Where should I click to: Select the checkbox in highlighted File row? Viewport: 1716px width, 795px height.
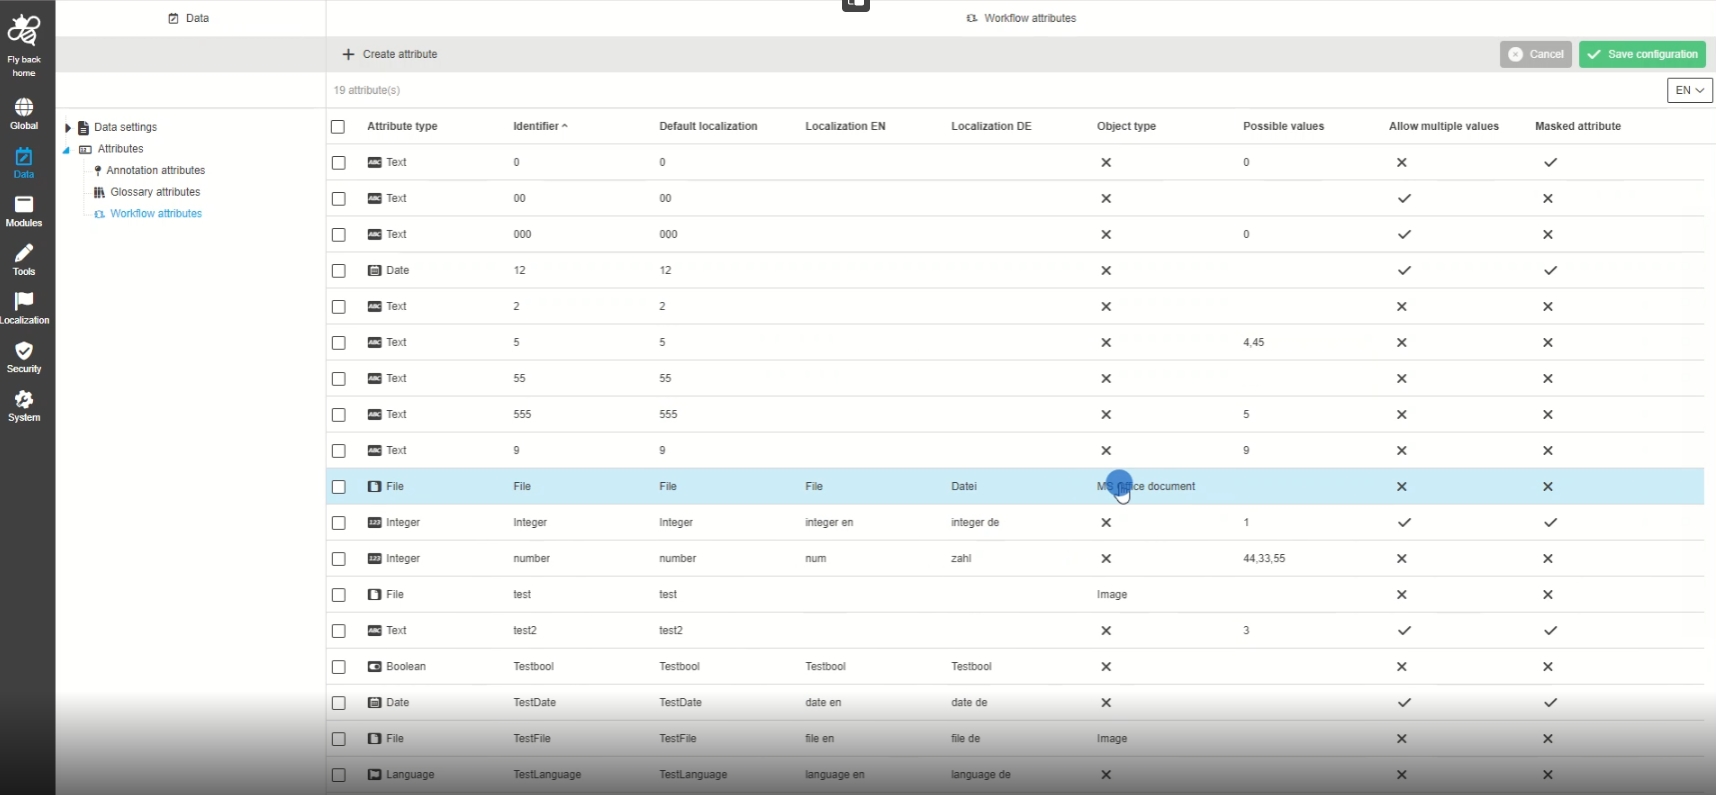point(338,486)
